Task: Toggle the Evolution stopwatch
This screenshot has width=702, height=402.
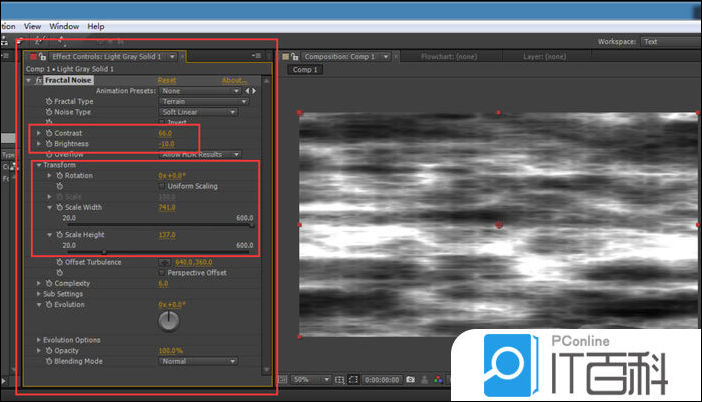Action: click(49, 304)
